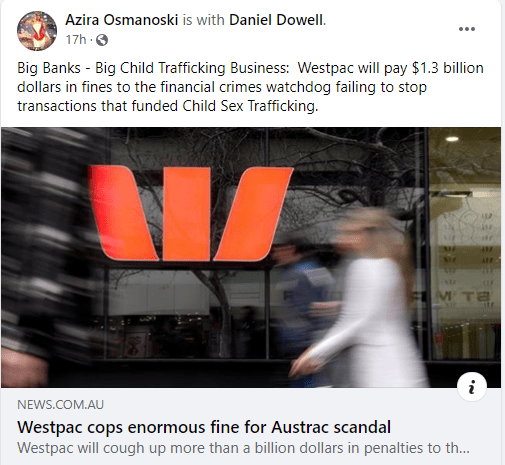505x465 pixels.
Task: Open the three-dot post options menu
Action: pos(467,29)
